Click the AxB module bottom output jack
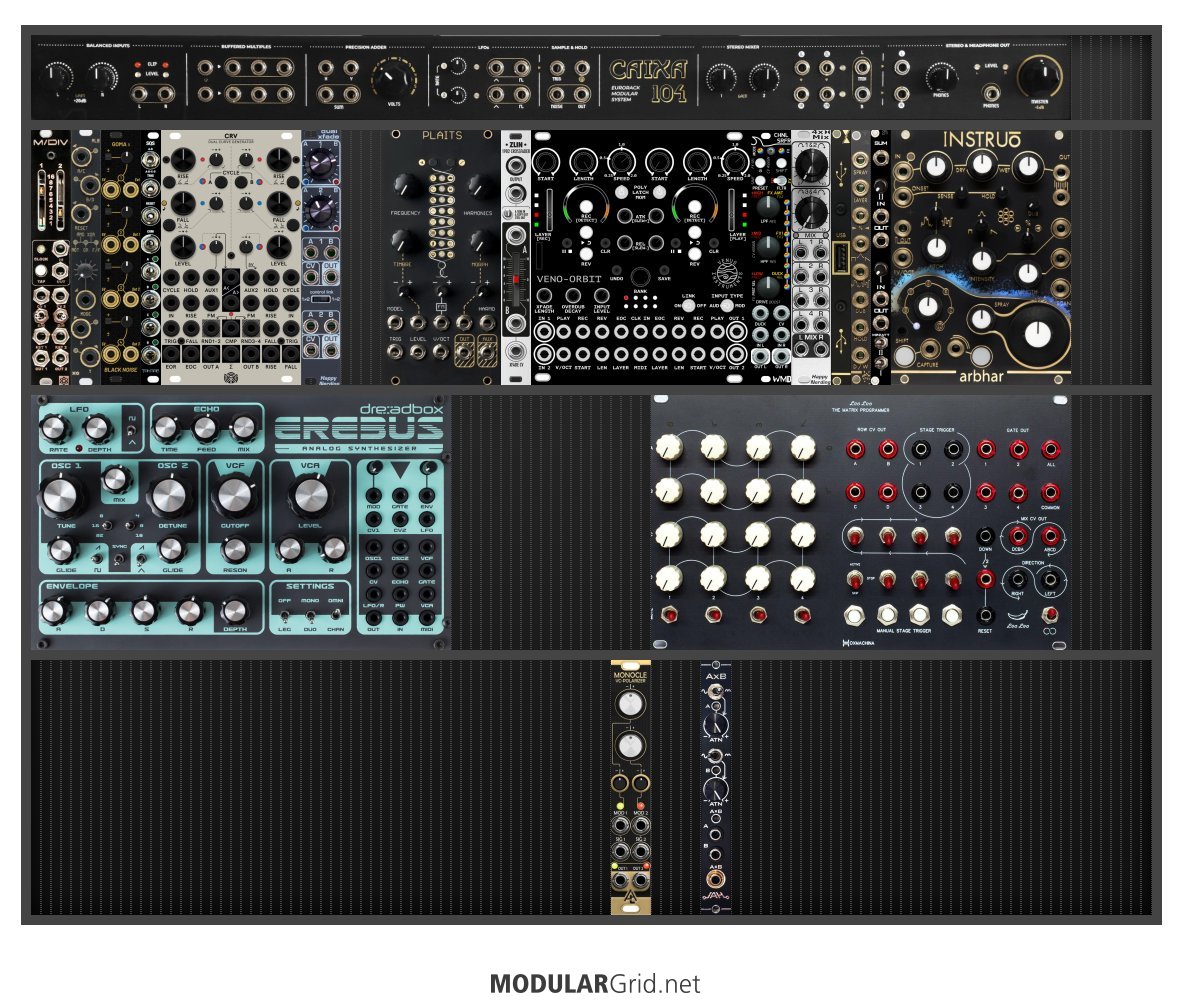Viewport: 1192px width, 1005px height. point(715,880)
